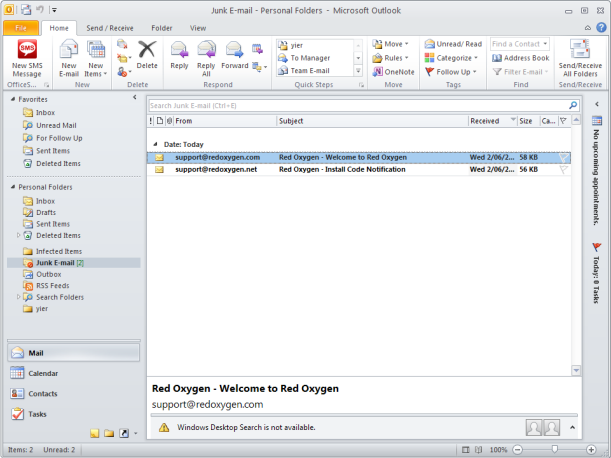Click the Meeting reply icon

point(257,49)
